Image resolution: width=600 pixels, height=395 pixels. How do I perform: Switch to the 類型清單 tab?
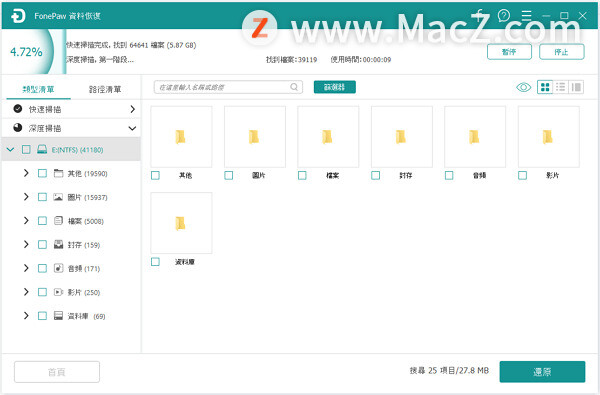[x=38, y=89]
